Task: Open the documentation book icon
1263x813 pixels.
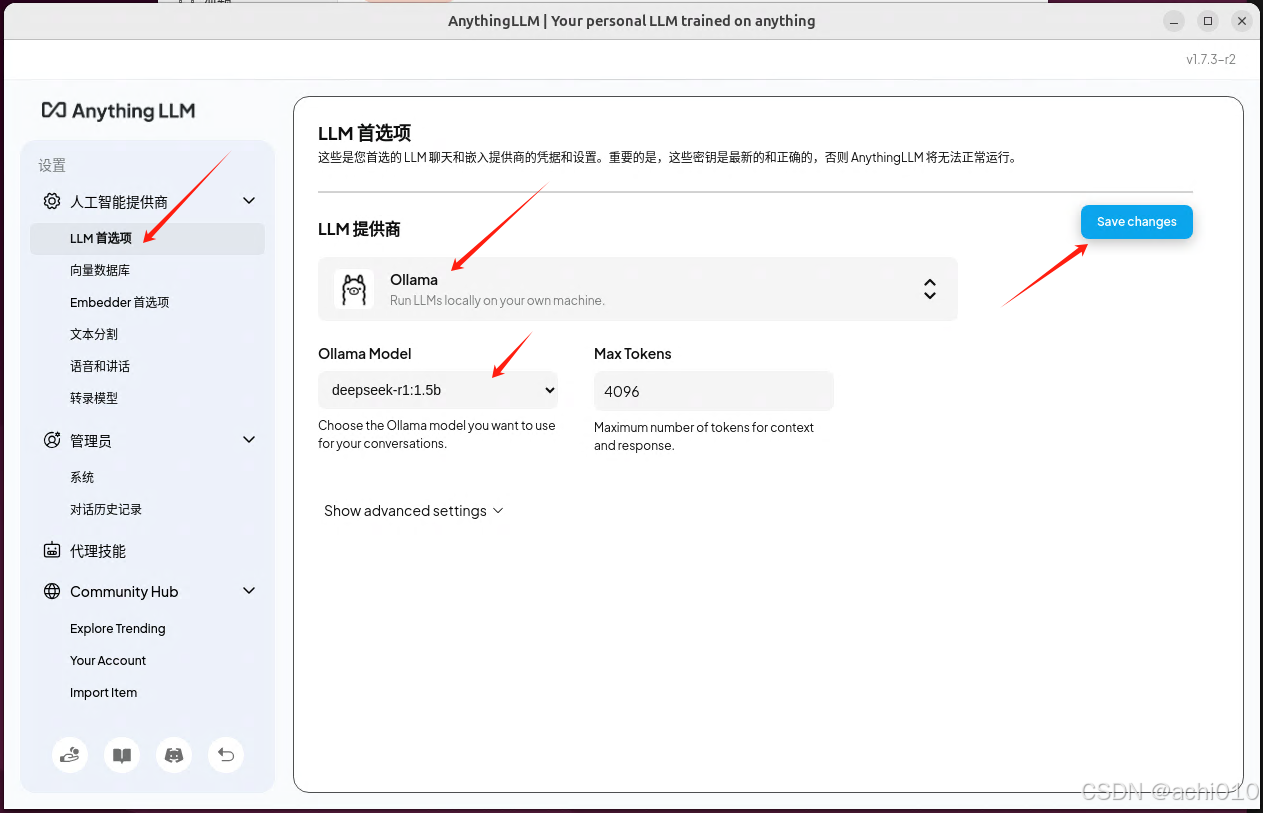Action: pyautogui.click(x=122, y=755)
